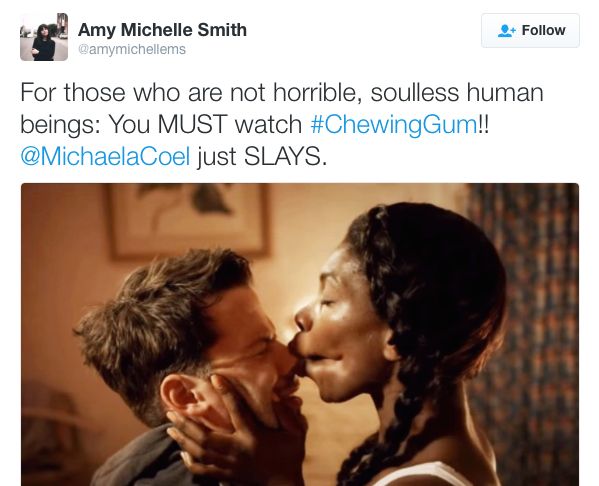Click the gray username under the display name
The height and width of the screenshot is (486, 599).
[x=132, y=49]
